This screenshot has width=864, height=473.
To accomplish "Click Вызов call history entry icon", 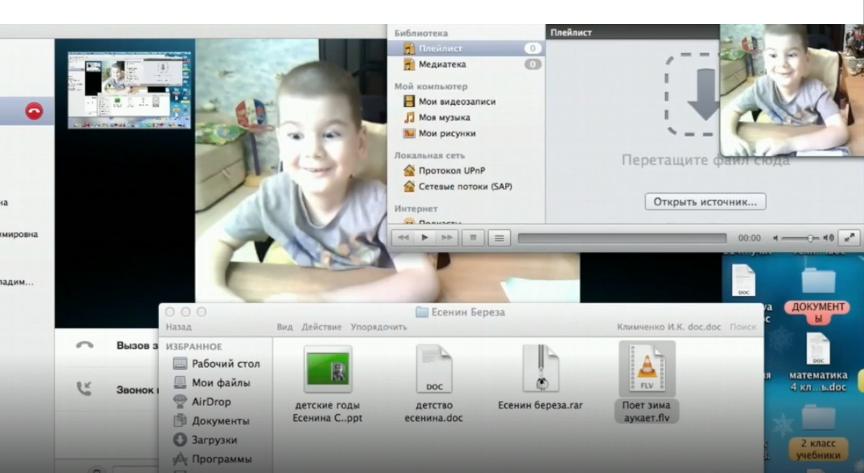I will click(84, 345).
